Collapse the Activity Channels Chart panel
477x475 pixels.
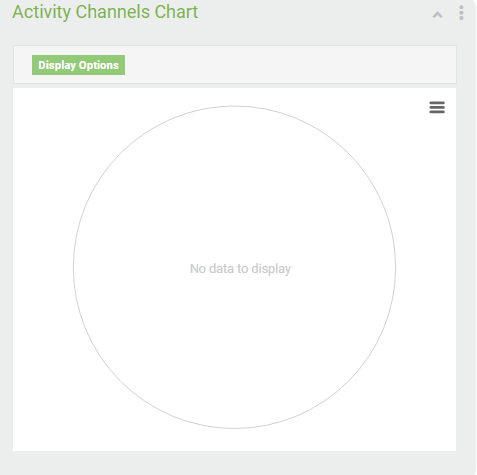pyautogui.click(x=438, y=15)
